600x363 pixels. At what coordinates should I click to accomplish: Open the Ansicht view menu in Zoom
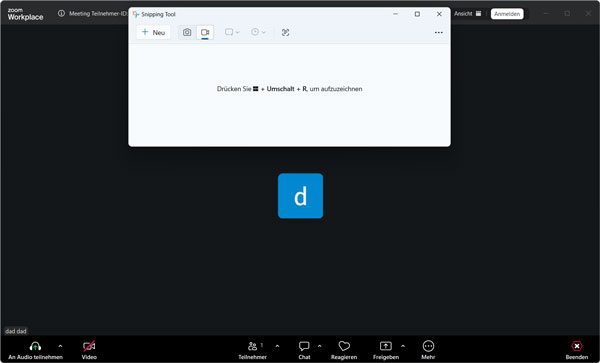tap(467, 14)
